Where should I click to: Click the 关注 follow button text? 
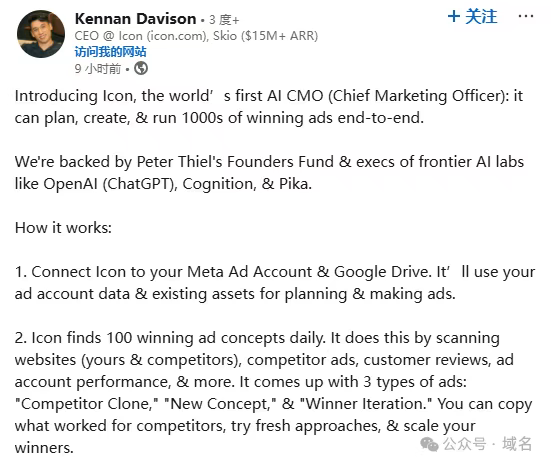coord(481,17)
